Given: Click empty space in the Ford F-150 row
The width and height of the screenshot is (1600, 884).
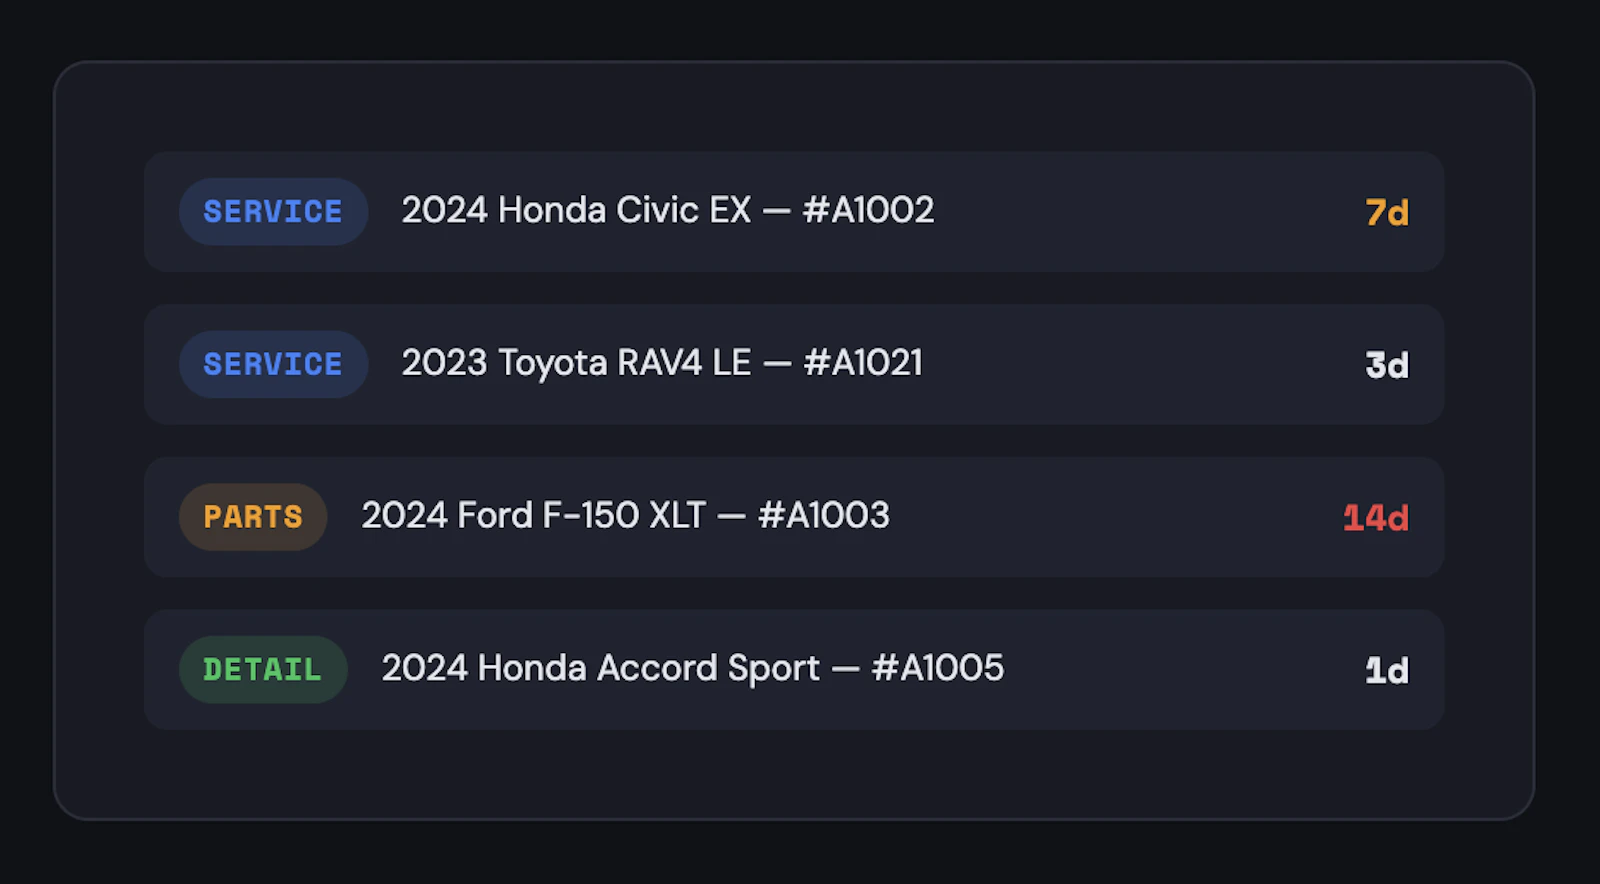Looking at the screenshot, I should [1115, 517].
